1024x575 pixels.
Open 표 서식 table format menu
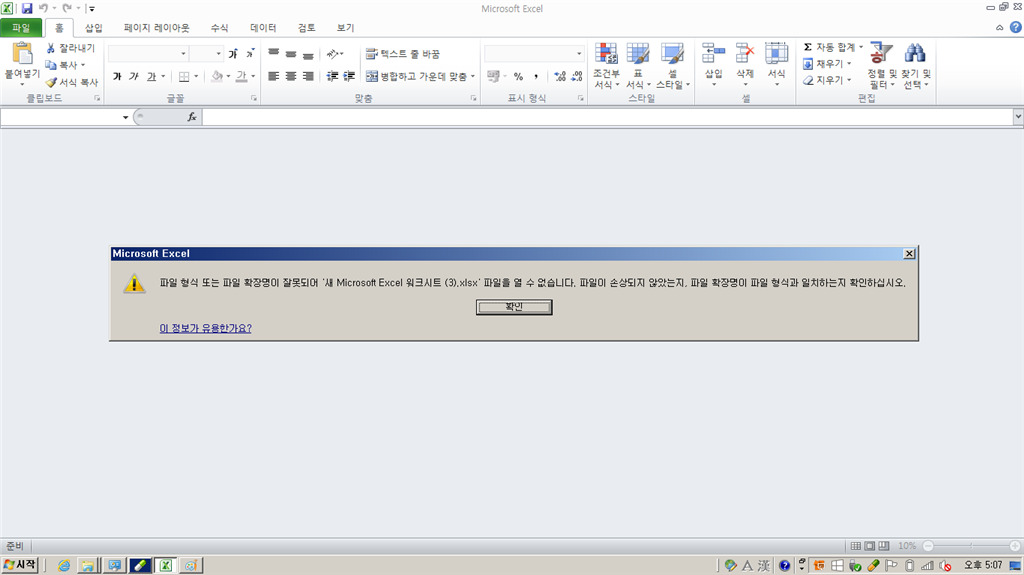point(638,65)
